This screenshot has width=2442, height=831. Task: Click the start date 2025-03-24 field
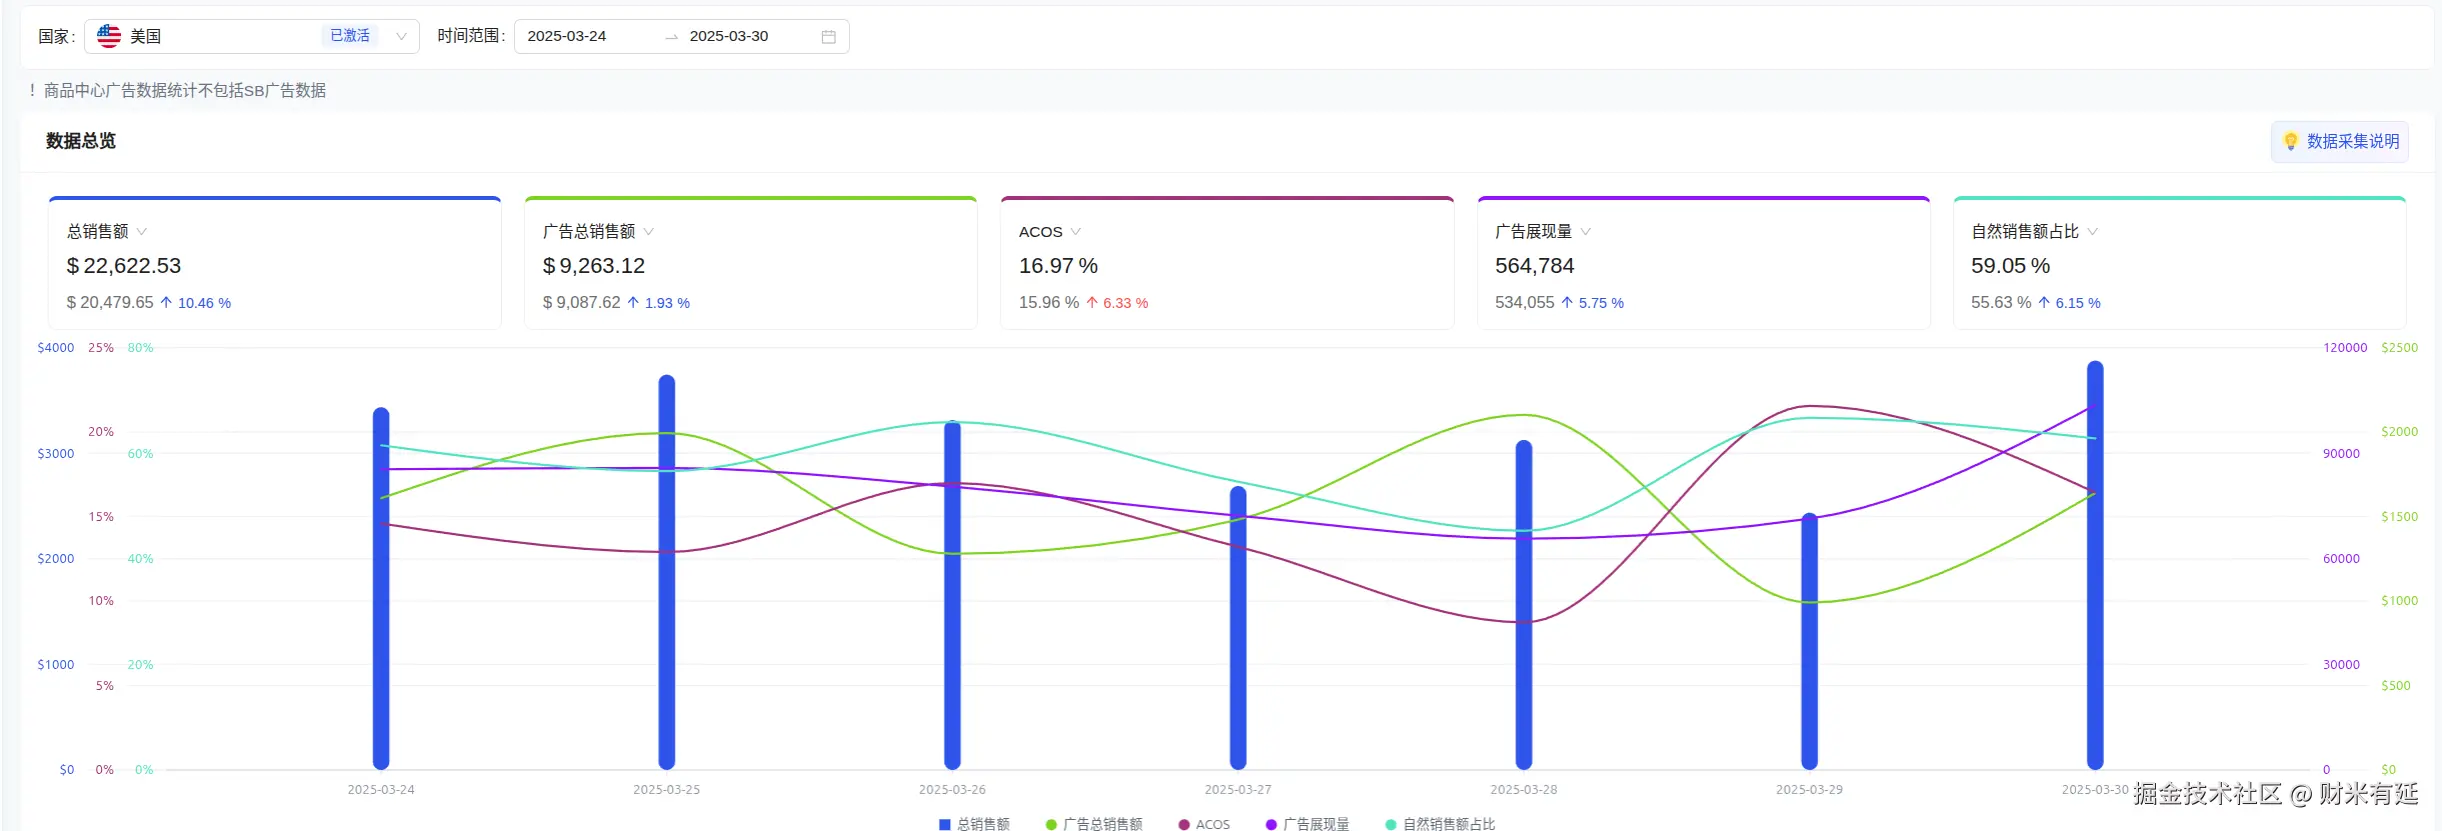[567, 36]
